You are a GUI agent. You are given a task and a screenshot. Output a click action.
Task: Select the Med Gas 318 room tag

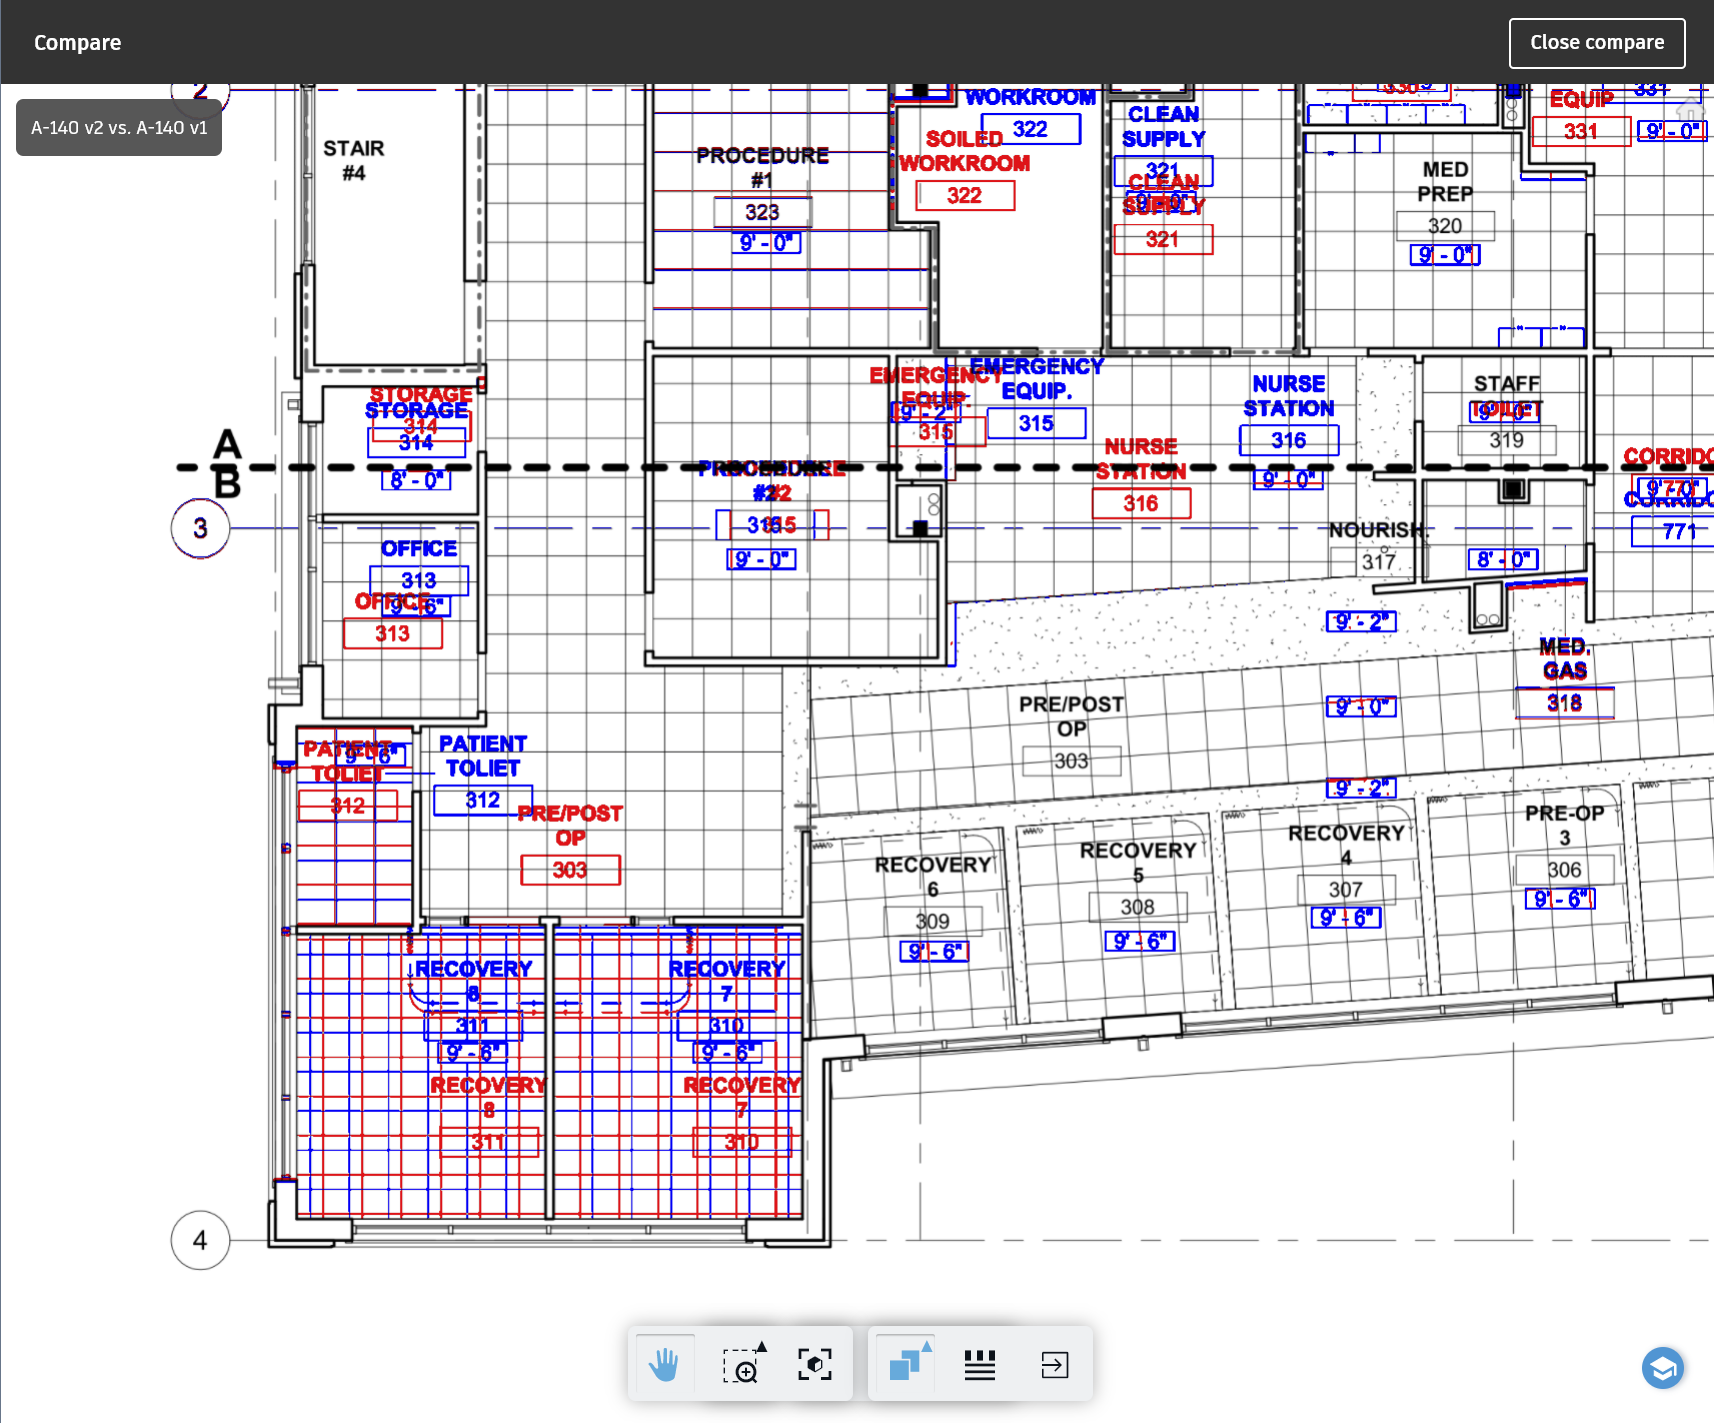point(1562,703)
